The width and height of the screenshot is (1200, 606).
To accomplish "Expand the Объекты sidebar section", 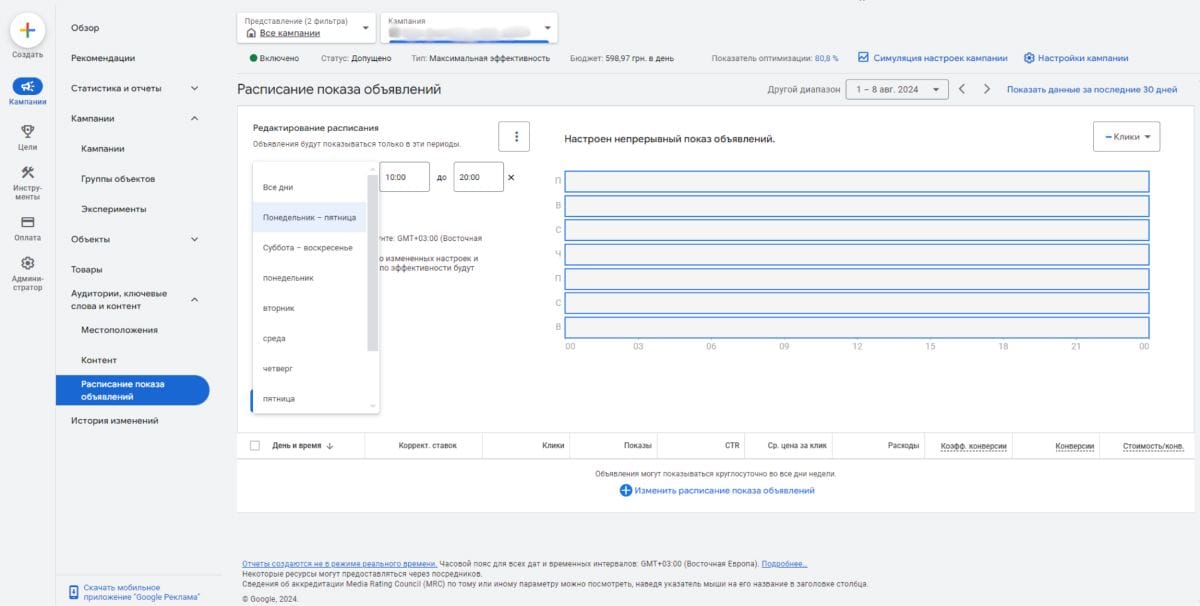I will pos(194,239).
